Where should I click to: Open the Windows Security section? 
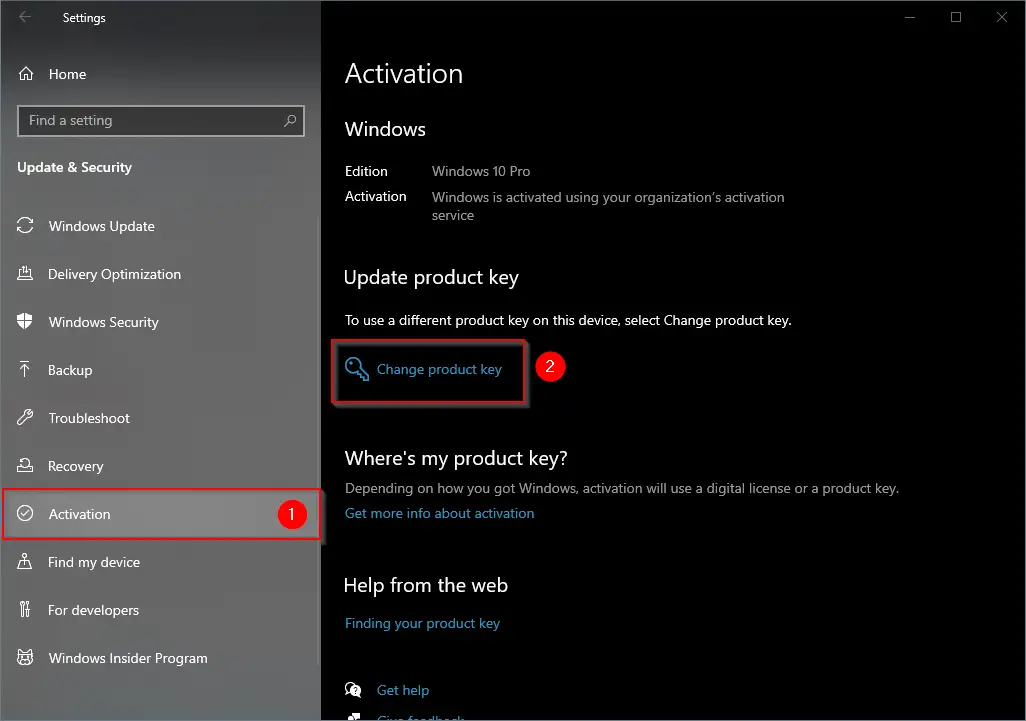(x=160, y=322)
